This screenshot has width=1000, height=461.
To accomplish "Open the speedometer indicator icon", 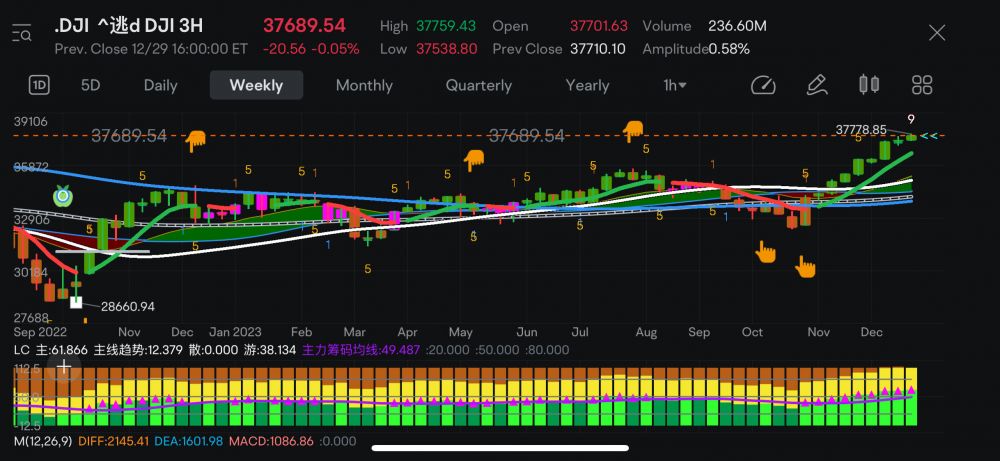I will [x=763, y=85].
